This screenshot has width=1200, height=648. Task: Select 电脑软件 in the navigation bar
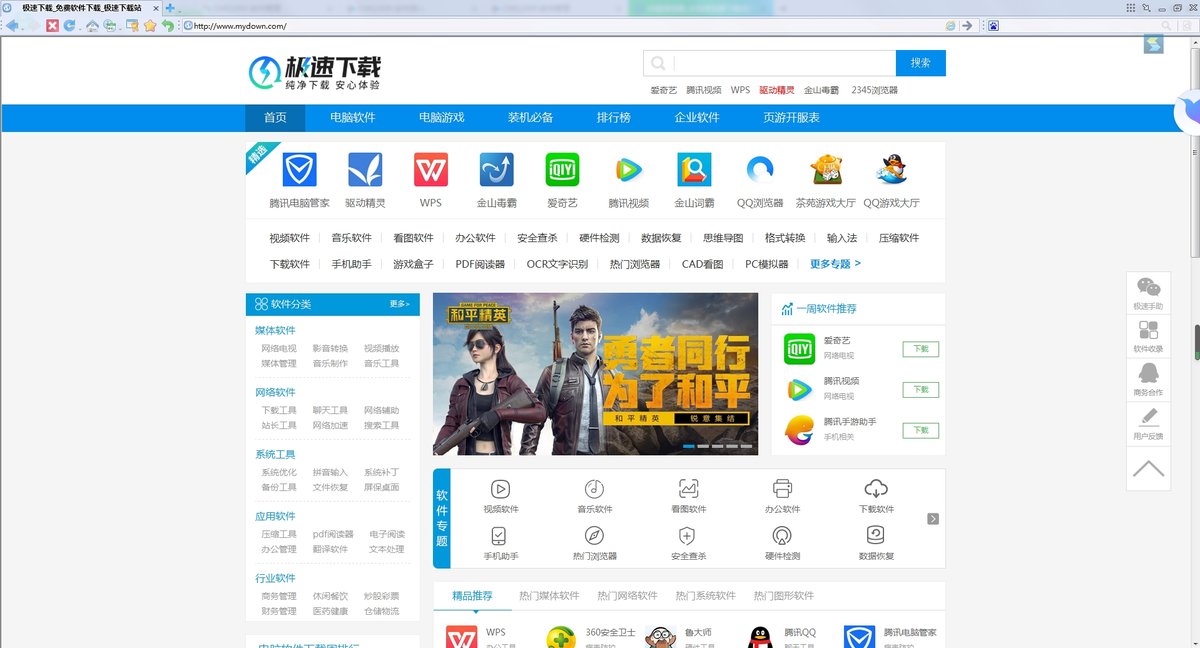pos(353,118)
